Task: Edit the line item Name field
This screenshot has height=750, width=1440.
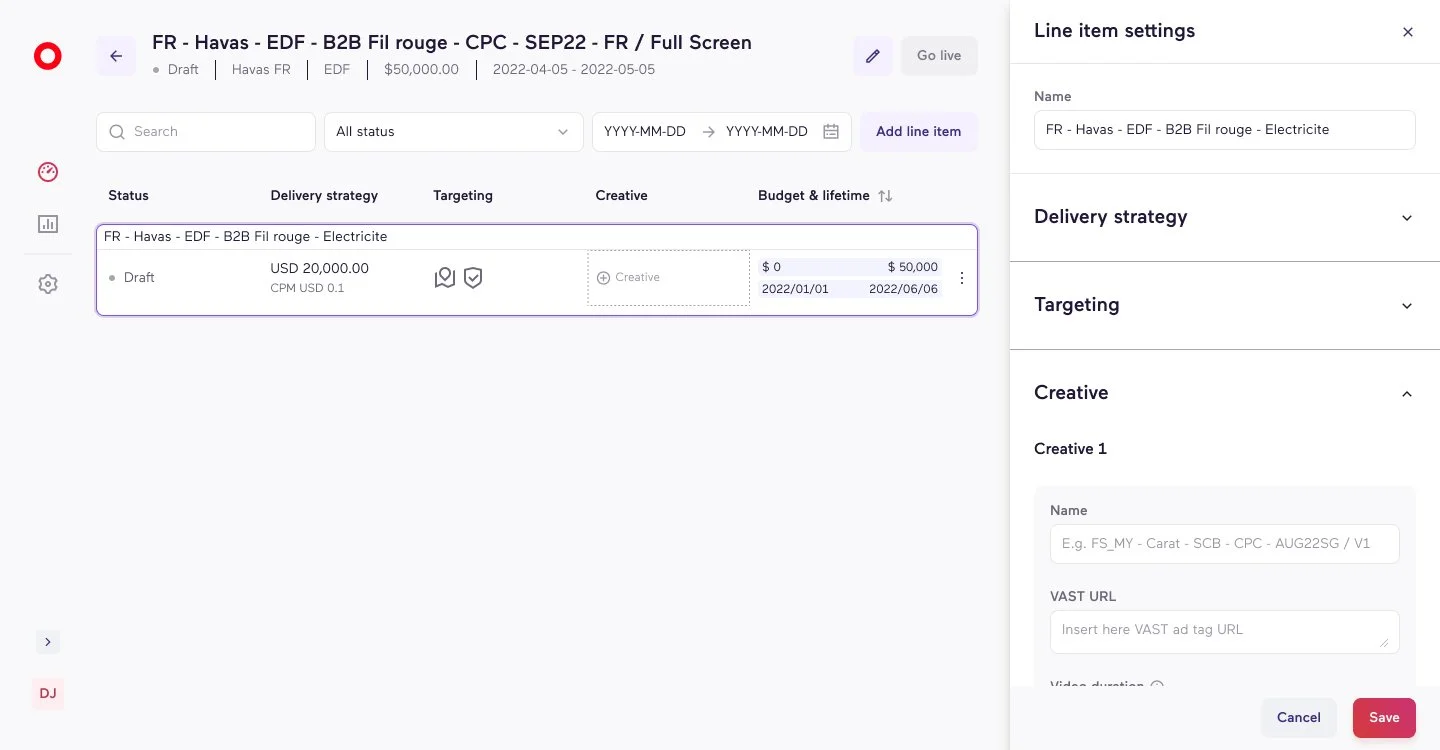Action: (1225, 130)
